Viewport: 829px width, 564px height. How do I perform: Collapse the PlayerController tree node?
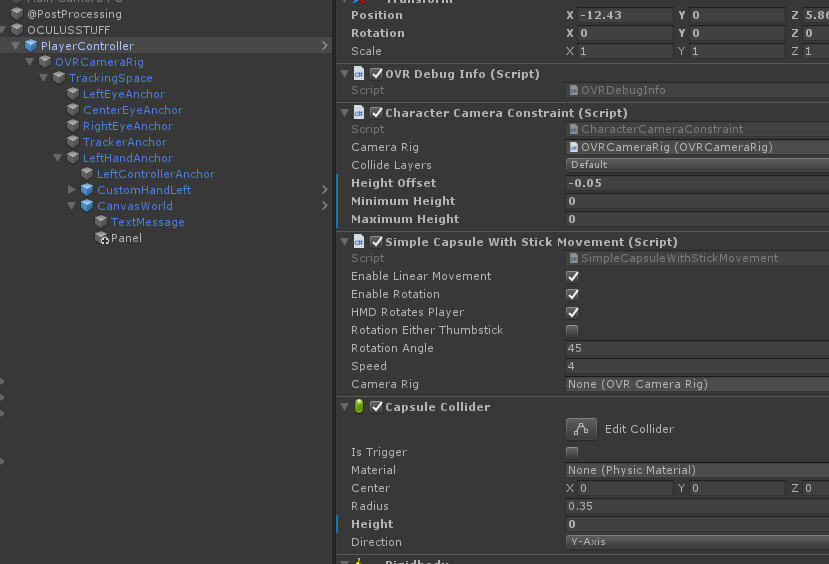[16, 46]
